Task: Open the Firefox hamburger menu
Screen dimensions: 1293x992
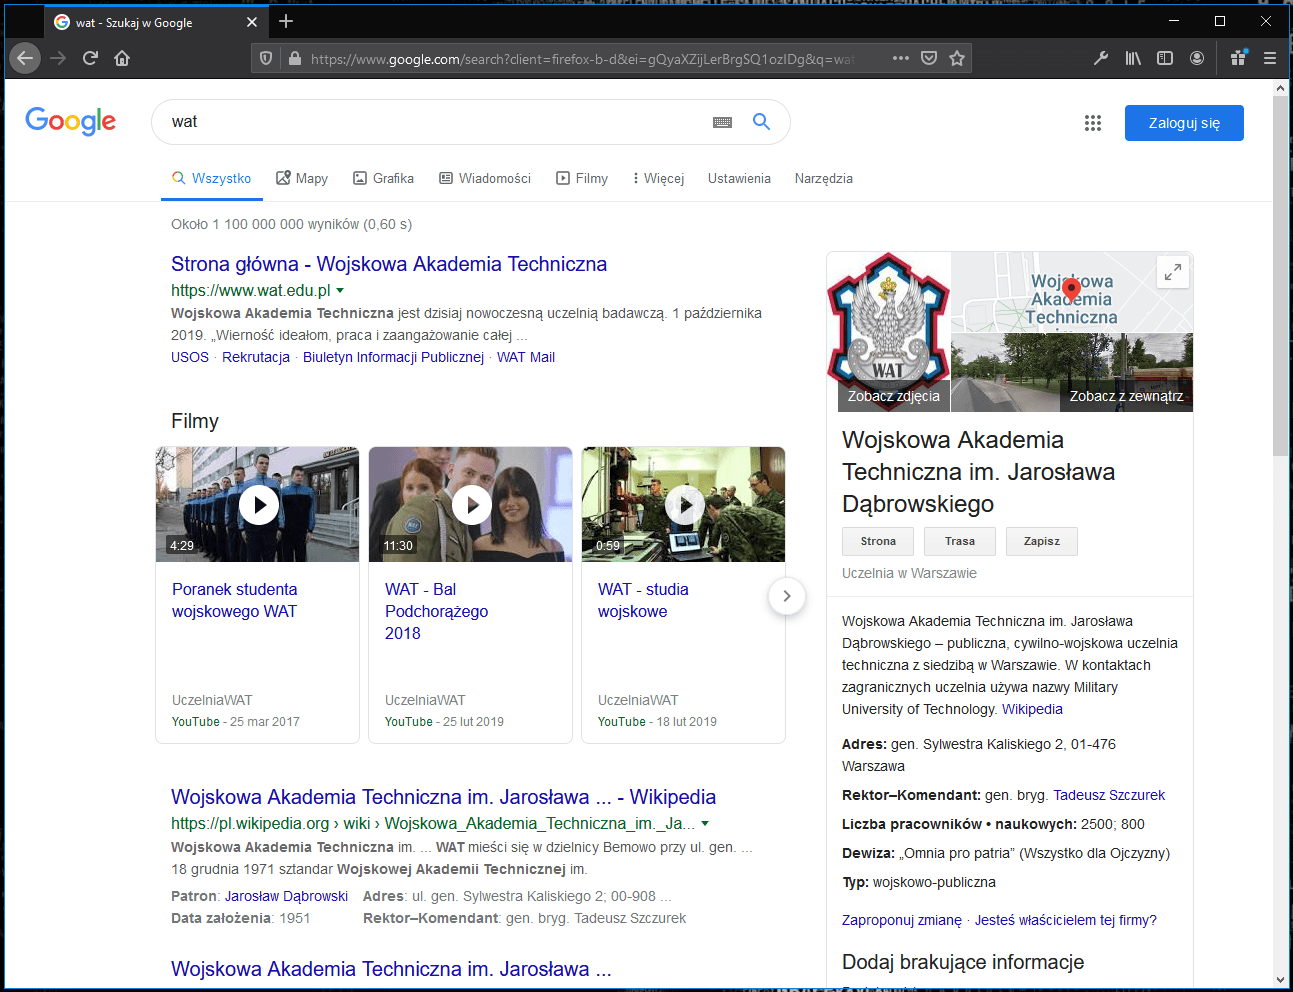Action: (1269, 58)
